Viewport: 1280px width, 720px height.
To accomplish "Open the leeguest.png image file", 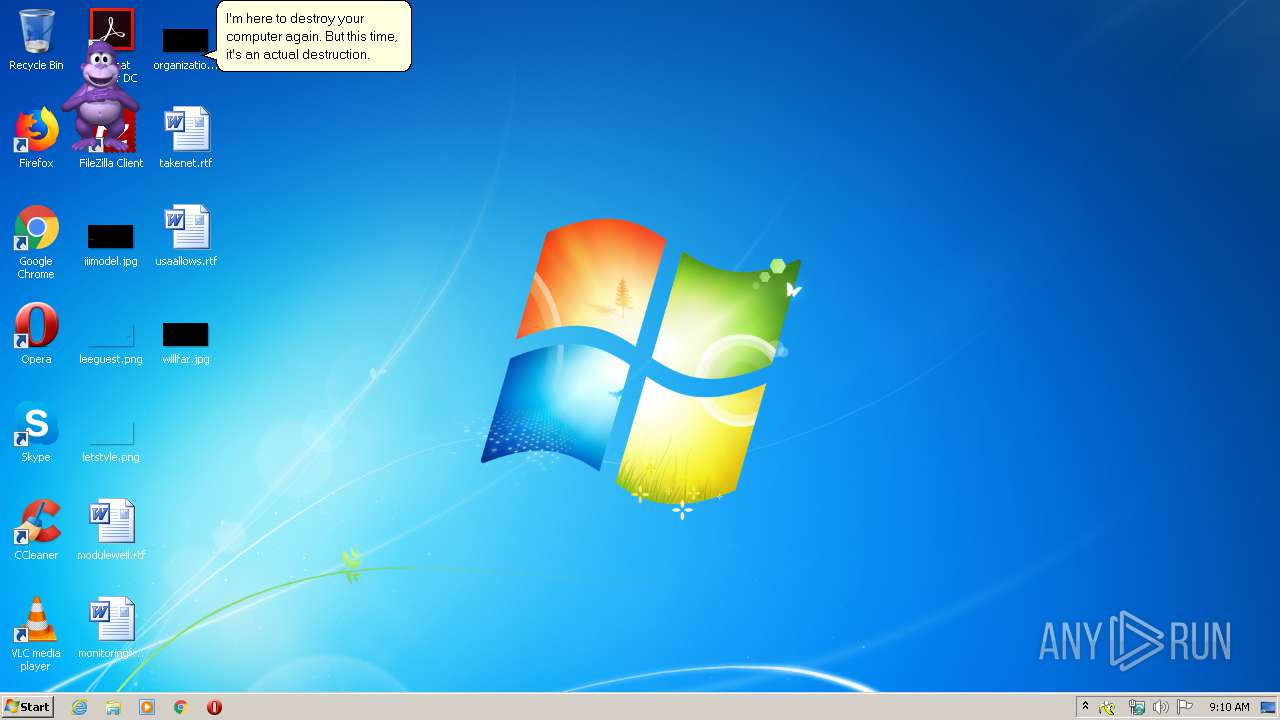I will click(111, 342).
